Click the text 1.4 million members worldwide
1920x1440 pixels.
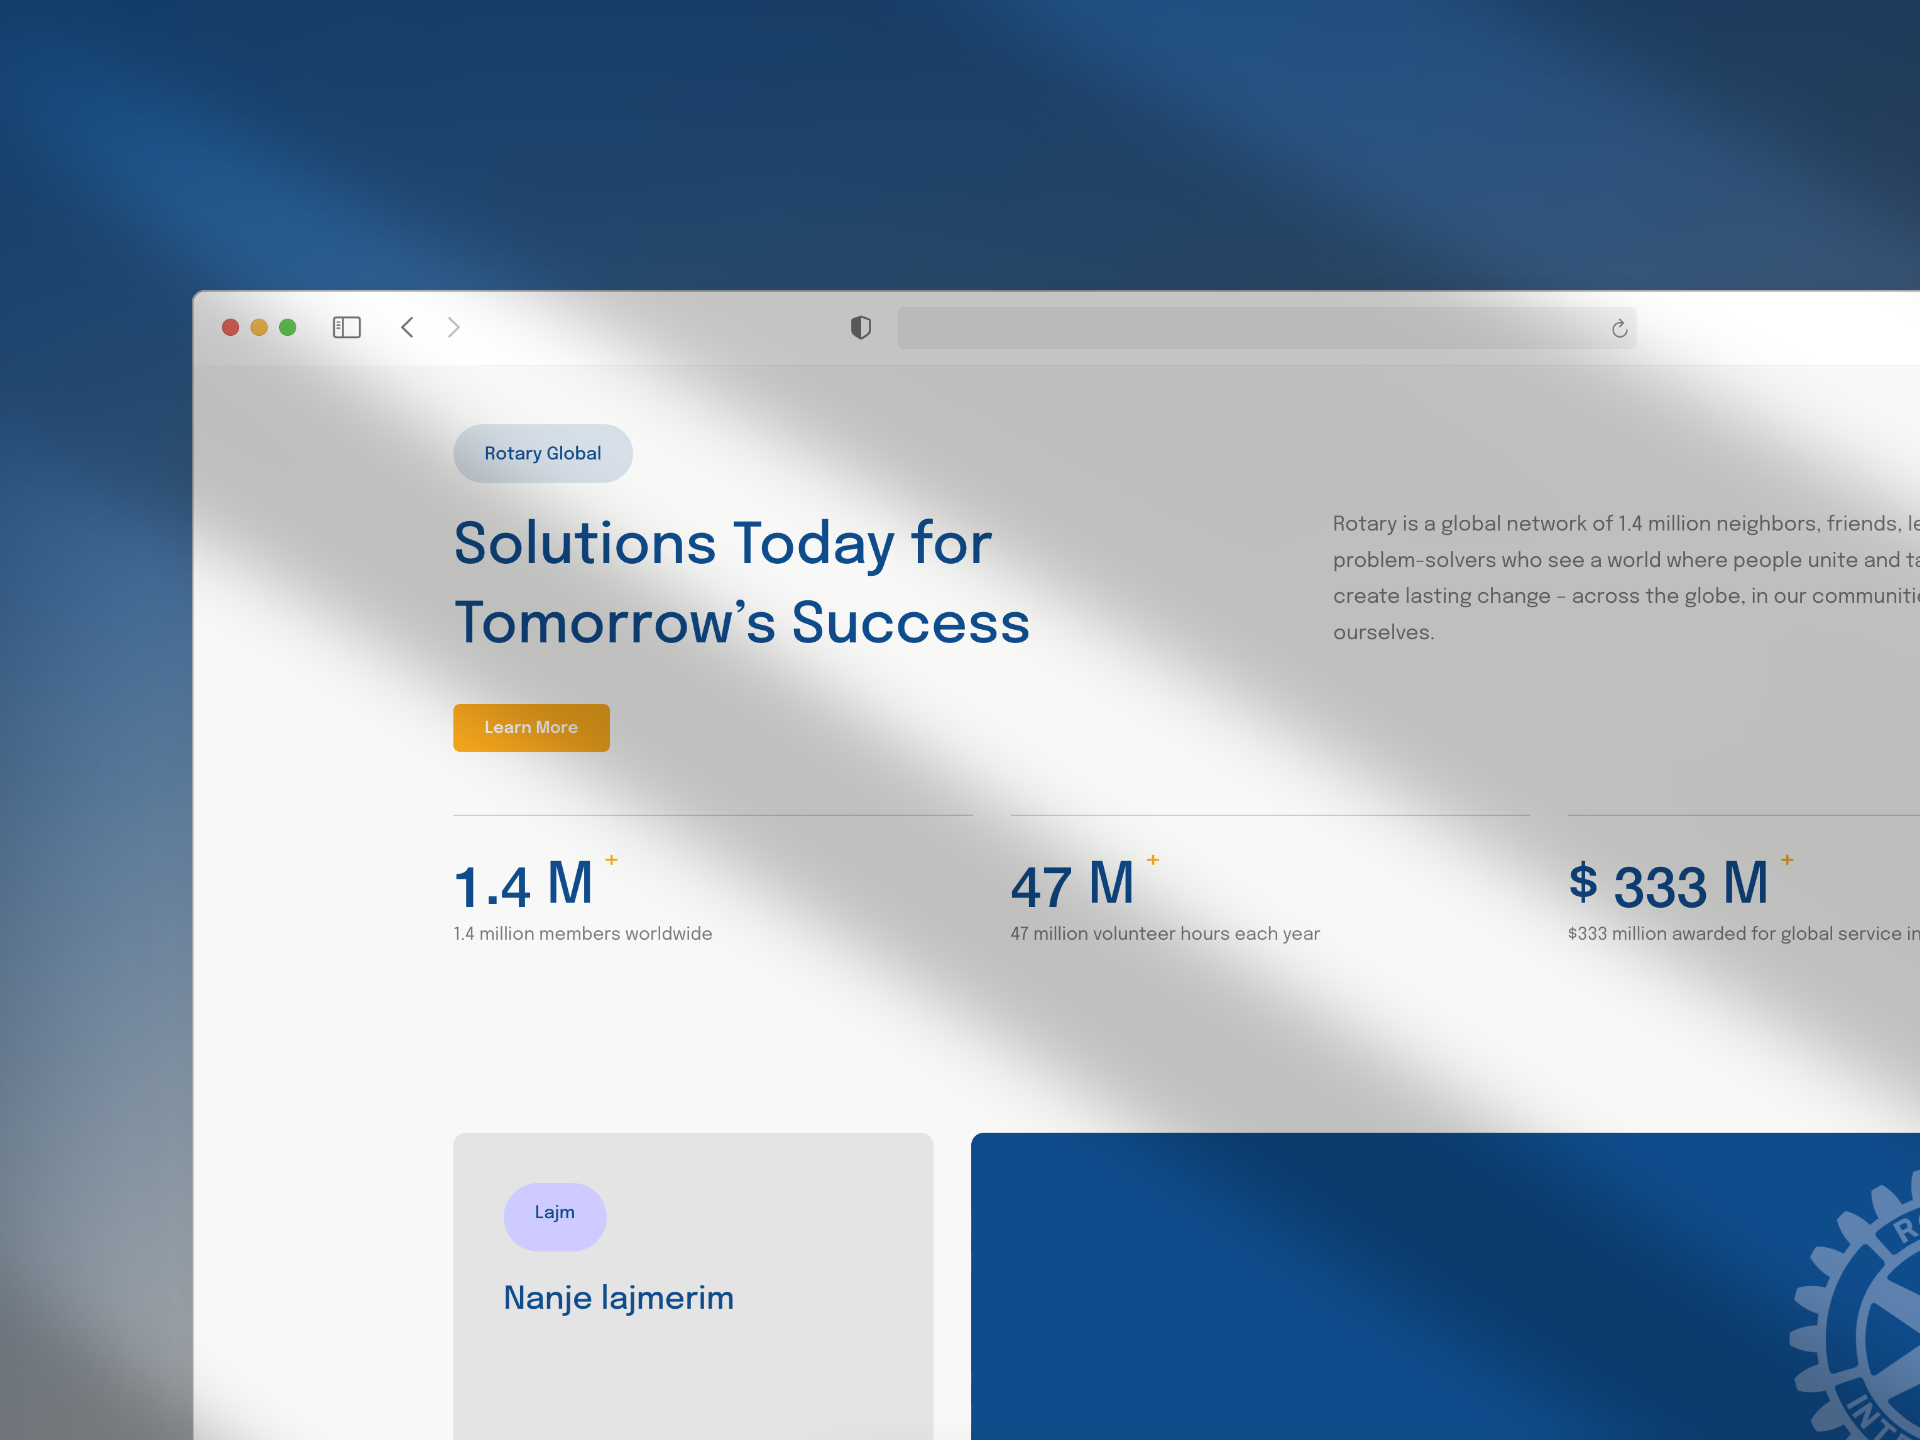click(x=583, y=934)
